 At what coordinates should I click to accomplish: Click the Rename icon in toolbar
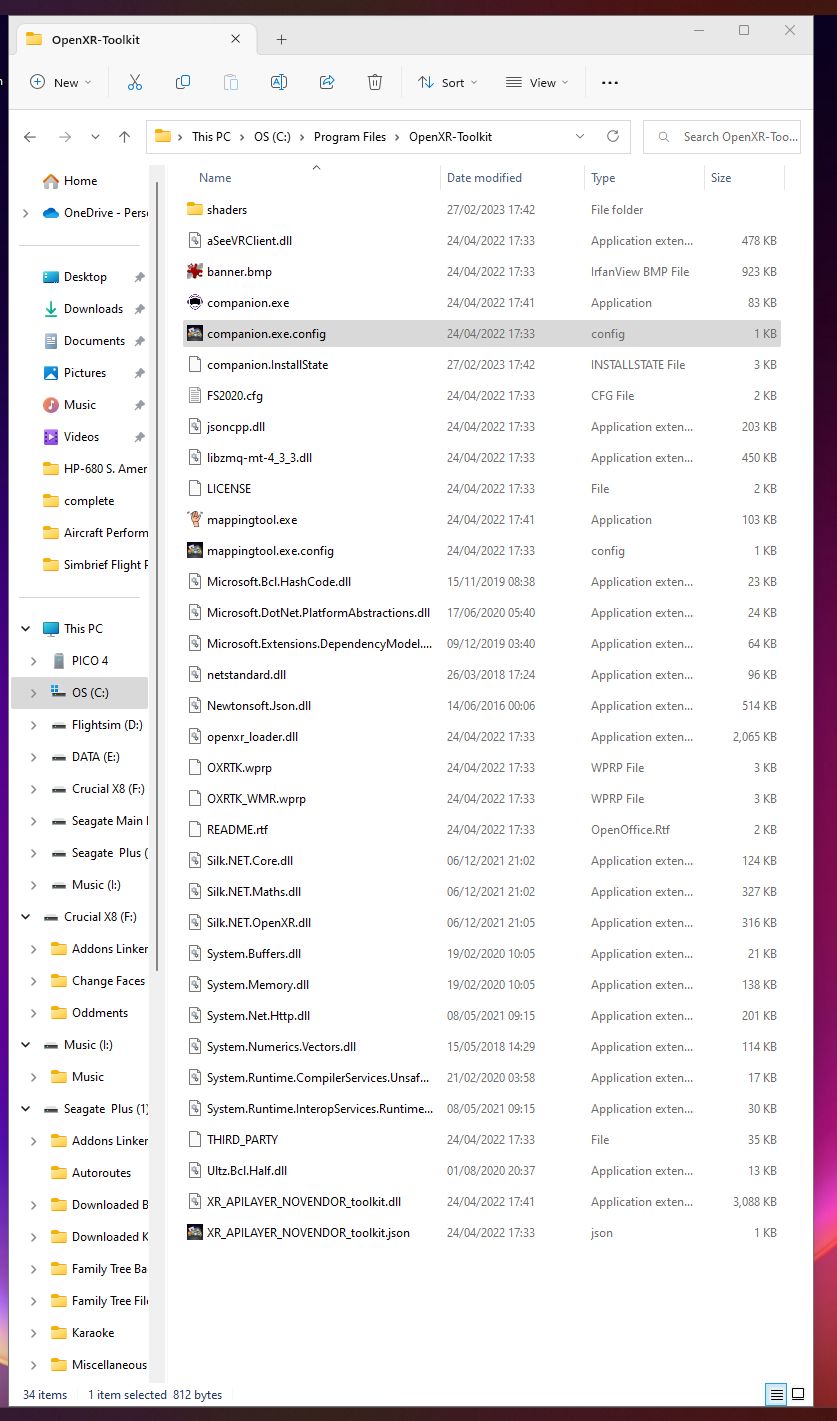click(x=279, y=82)
